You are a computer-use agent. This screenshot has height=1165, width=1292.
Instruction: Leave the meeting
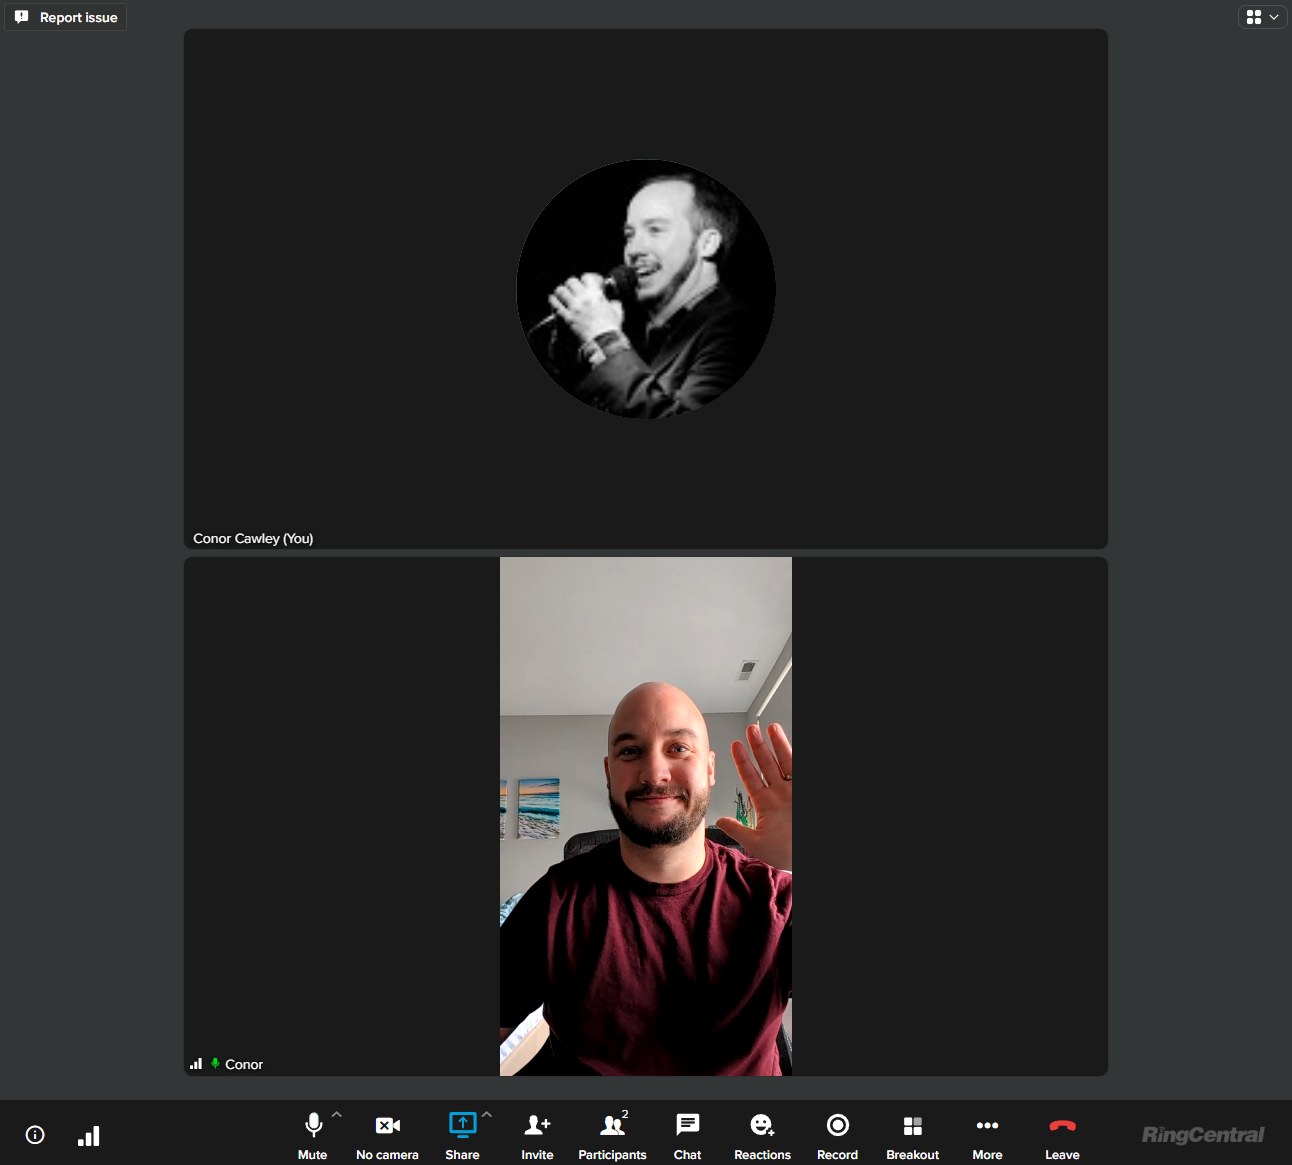coord(1062,1126)
